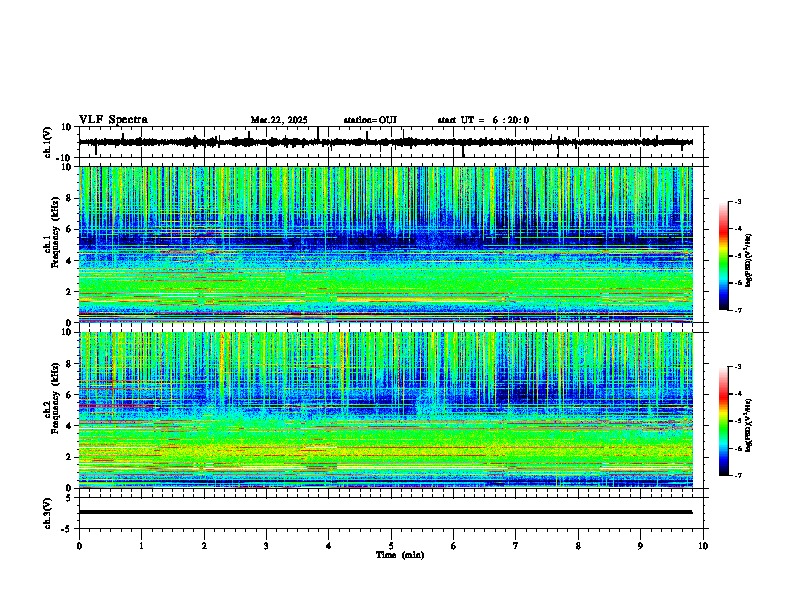This screenshot has height=612, width=792.
Task: Click time axis tick label "0"
Action: [79, 546]
